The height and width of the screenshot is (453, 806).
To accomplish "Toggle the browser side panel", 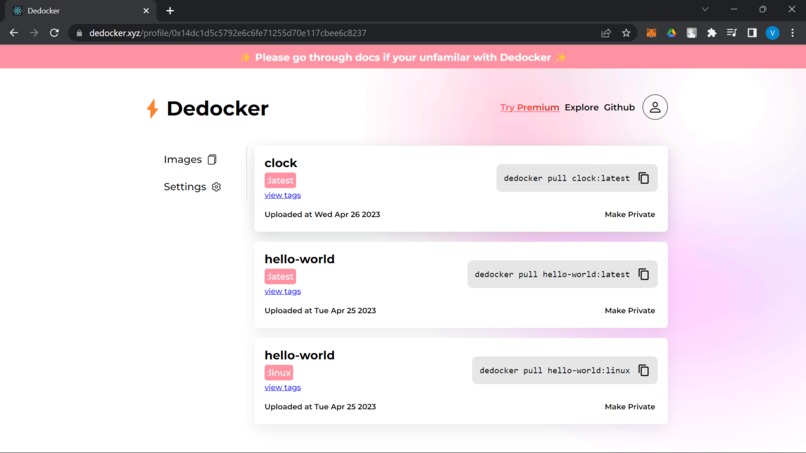I will (752, 33).
